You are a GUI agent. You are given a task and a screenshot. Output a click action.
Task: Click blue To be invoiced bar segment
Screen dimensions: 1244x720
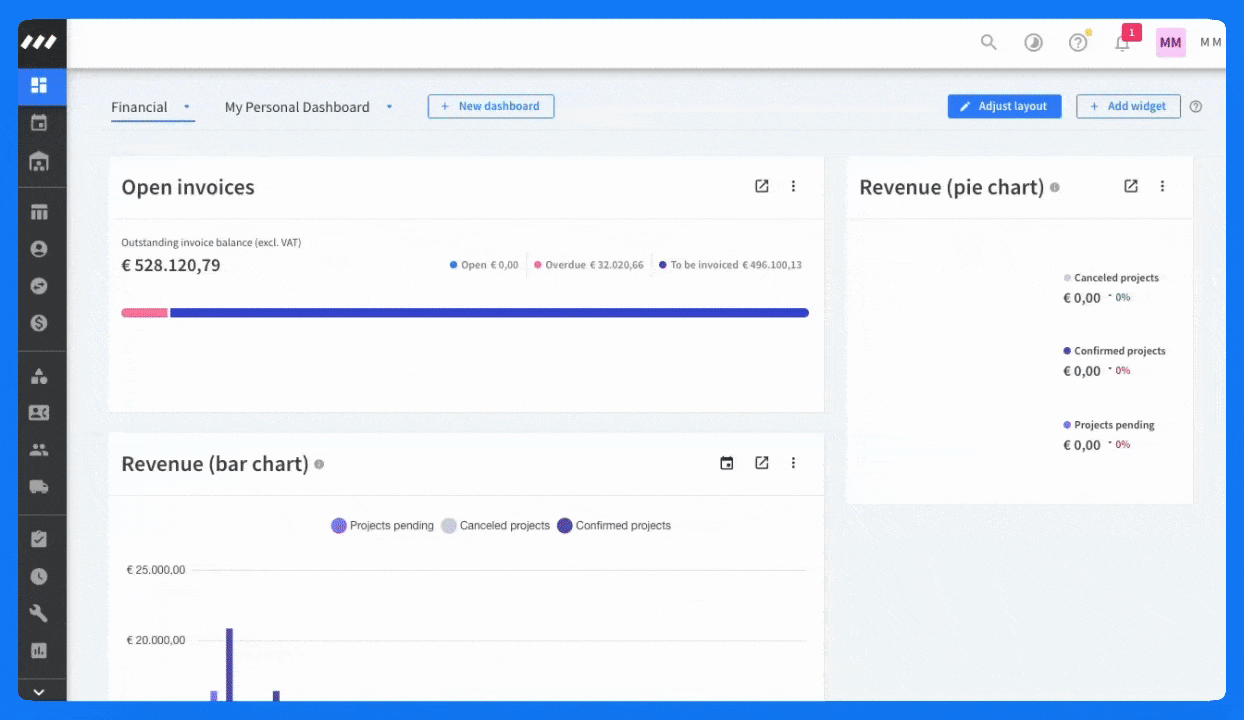click(x=489, y=313)
